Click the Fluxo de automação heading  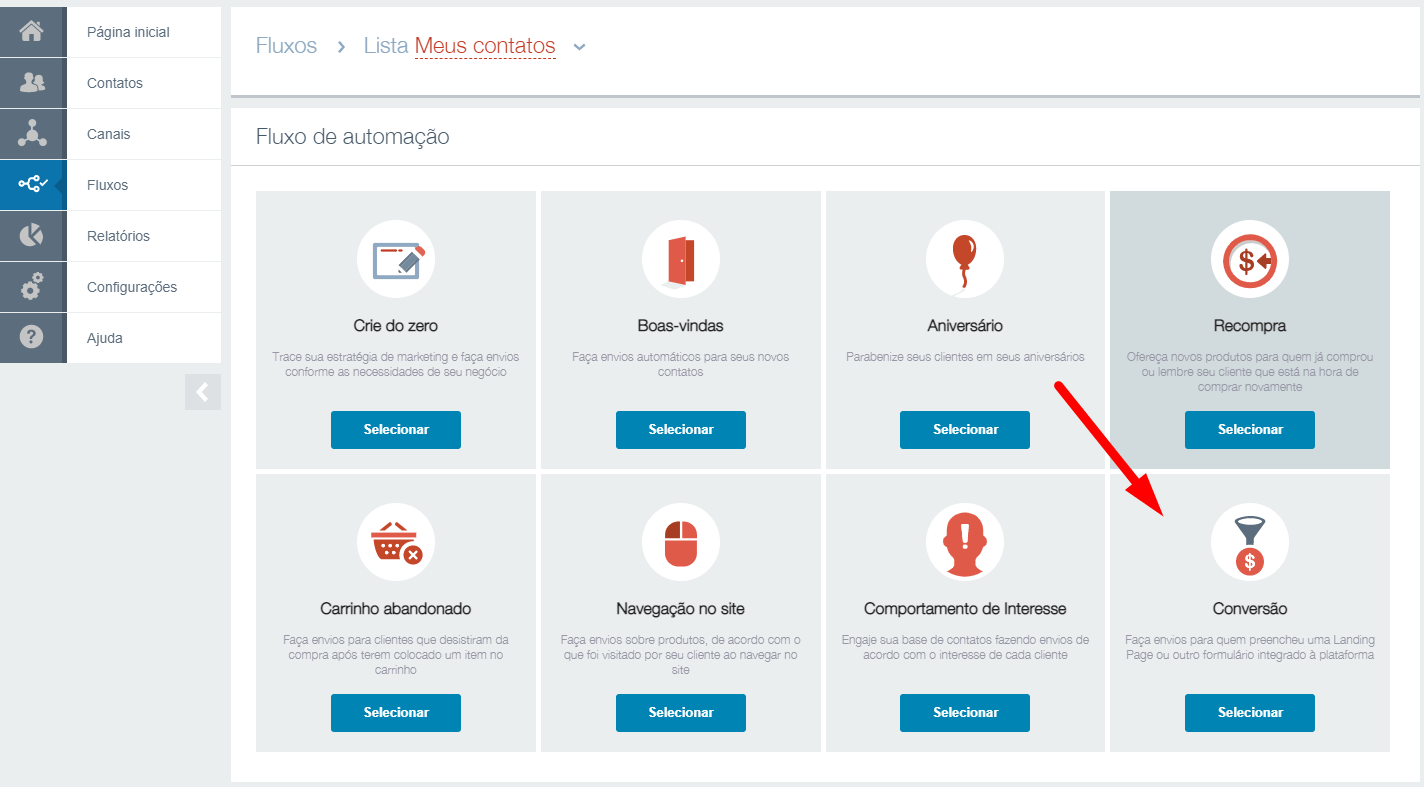[x=353, y=137]
